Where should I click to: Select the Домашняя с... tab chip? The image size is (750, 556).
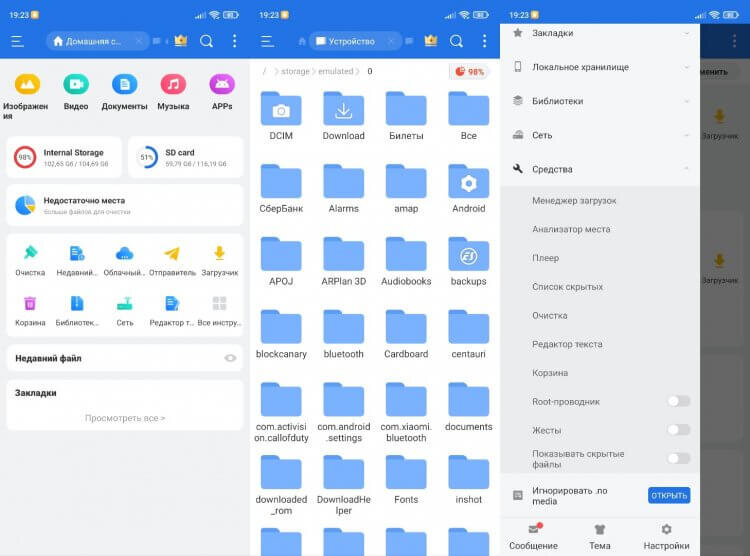[x=97, y=41]
